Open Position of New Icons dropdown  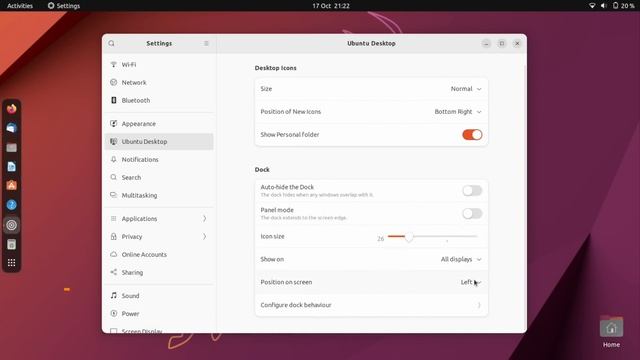458,112
